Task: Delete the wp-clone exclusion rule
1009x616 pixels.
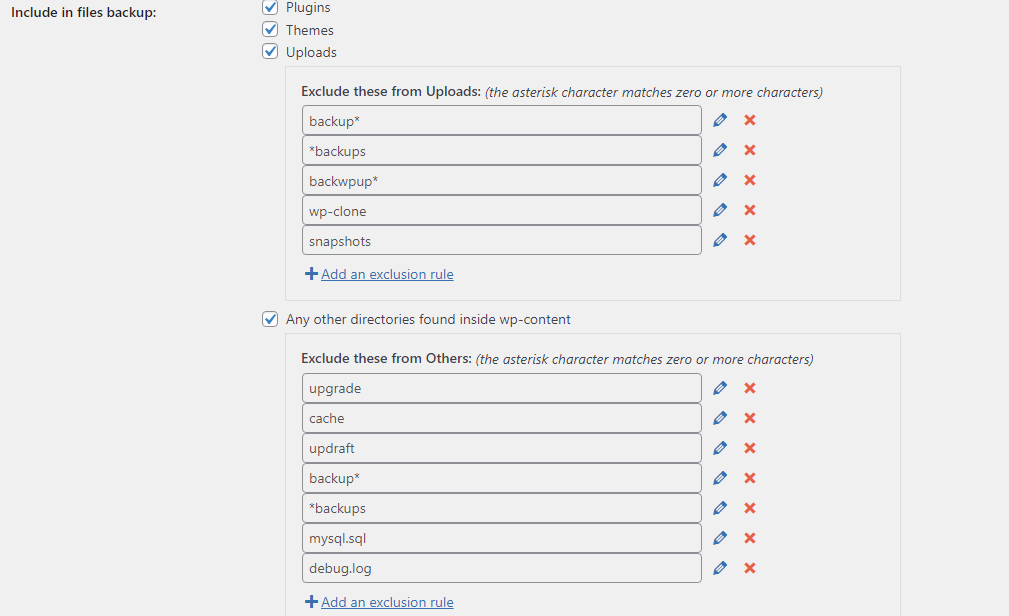Action: coord(750,210)
